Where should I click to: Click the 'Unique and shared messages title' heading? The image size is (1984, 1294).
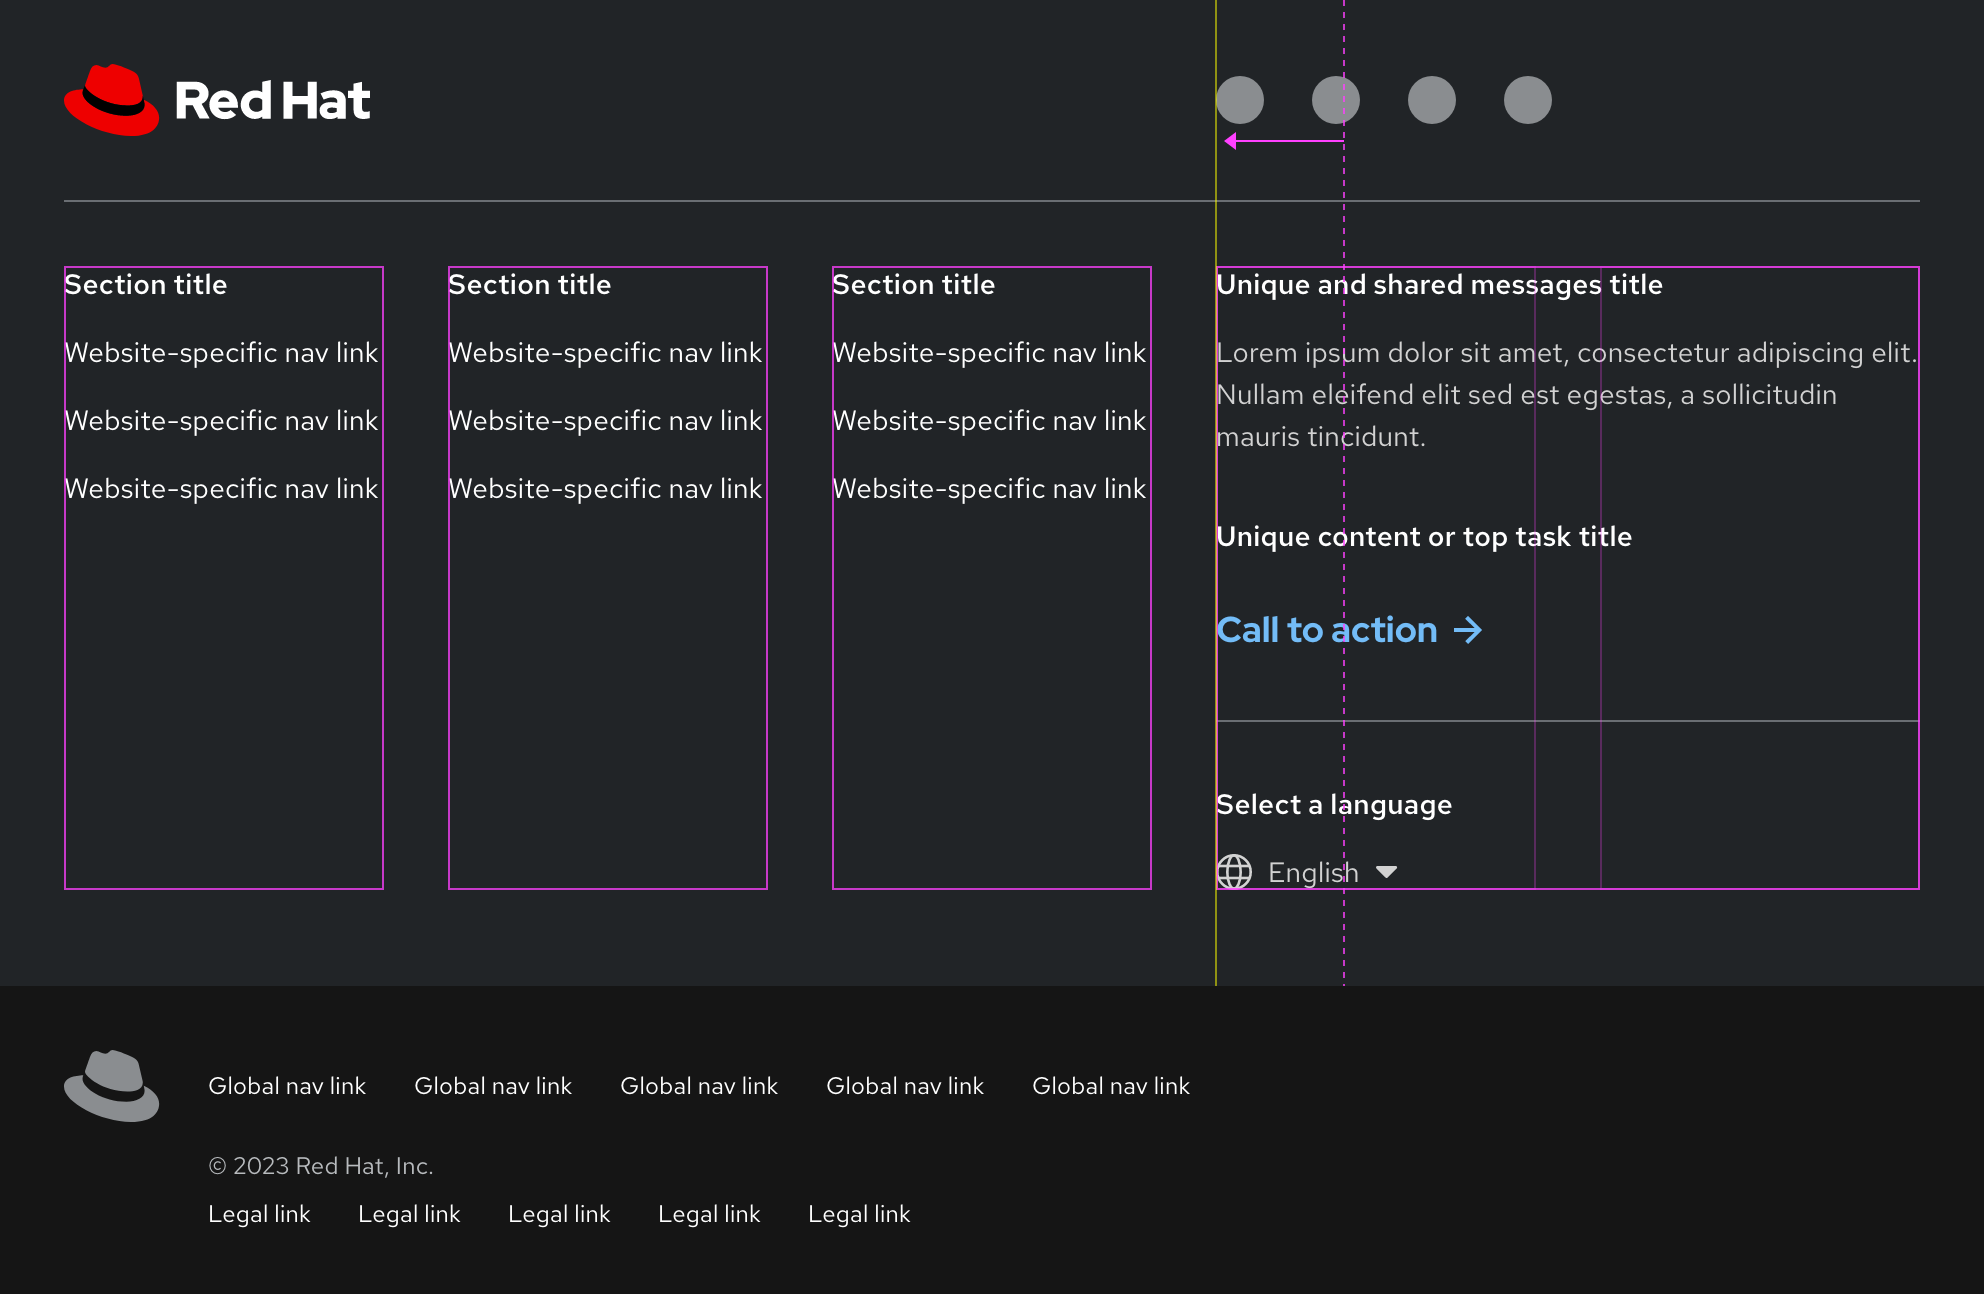pyautogui.click(x=1439, y=285)
